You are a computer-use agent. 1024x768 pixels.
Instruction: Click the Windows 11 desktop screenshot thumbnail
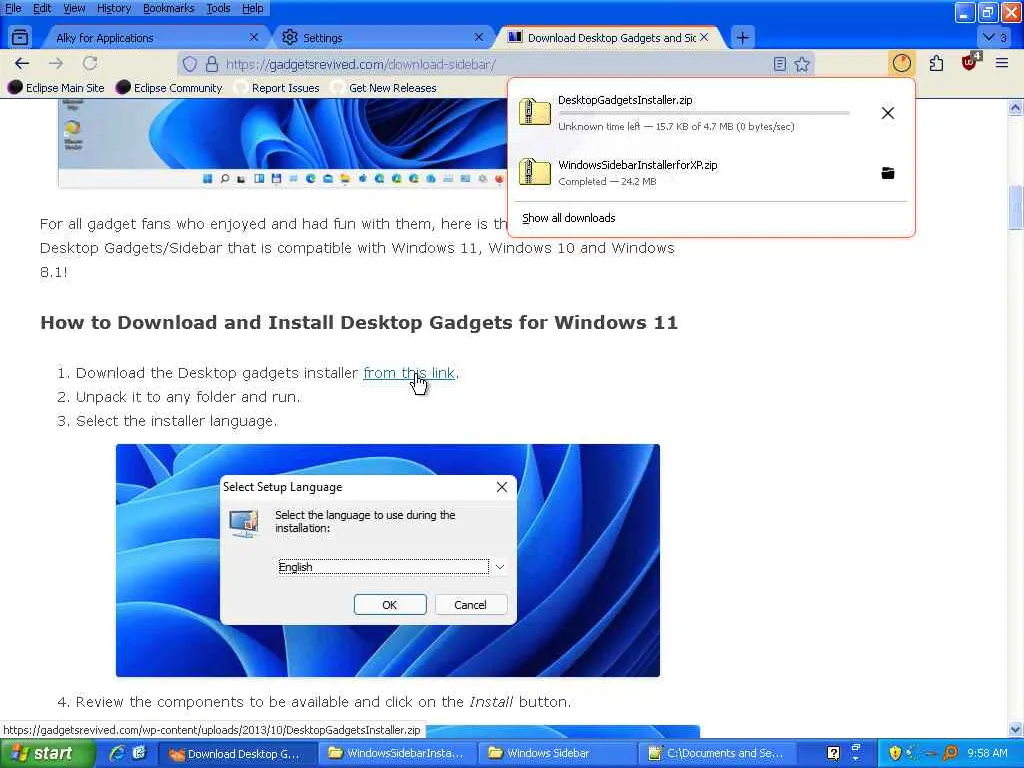pos(282,143)
